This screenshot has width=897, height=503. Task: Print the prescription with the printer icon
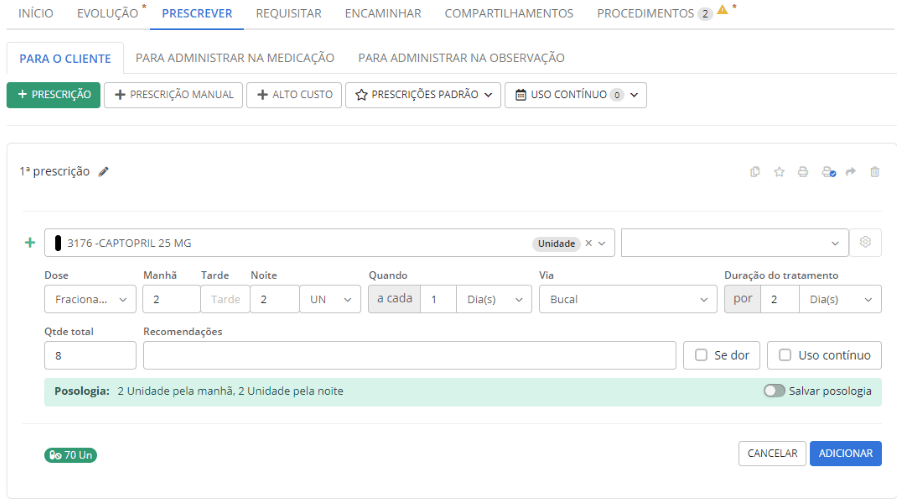[x=803, y=172]
